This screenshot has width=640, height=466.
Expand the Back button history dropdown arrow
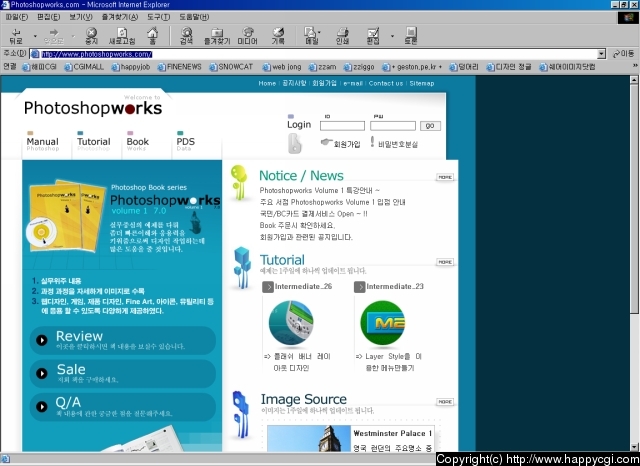35,36
